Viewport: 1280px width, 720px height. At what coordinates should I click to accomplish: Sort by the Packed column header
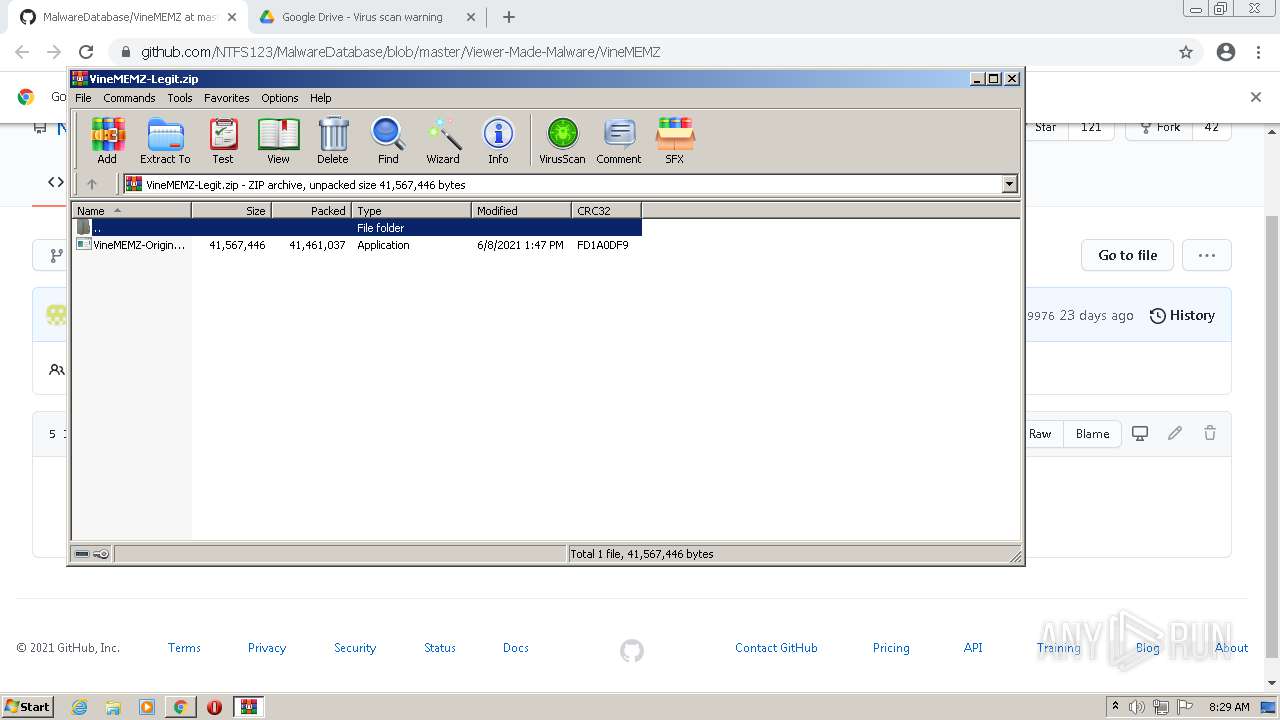pyautogui.click(x=311, y=210)
